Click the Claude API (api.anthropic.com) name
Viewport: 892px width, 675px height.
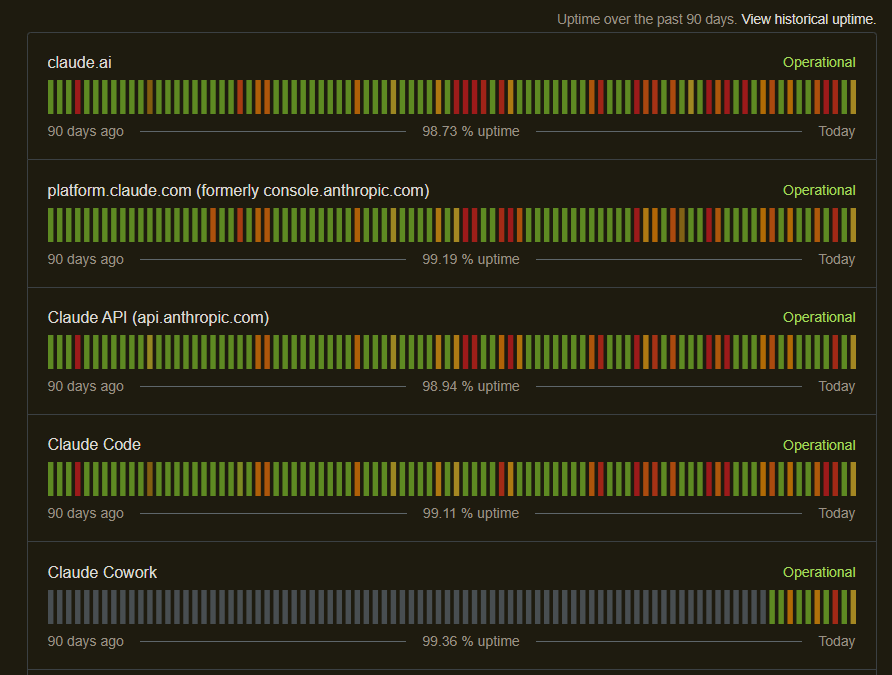(158, 317)
